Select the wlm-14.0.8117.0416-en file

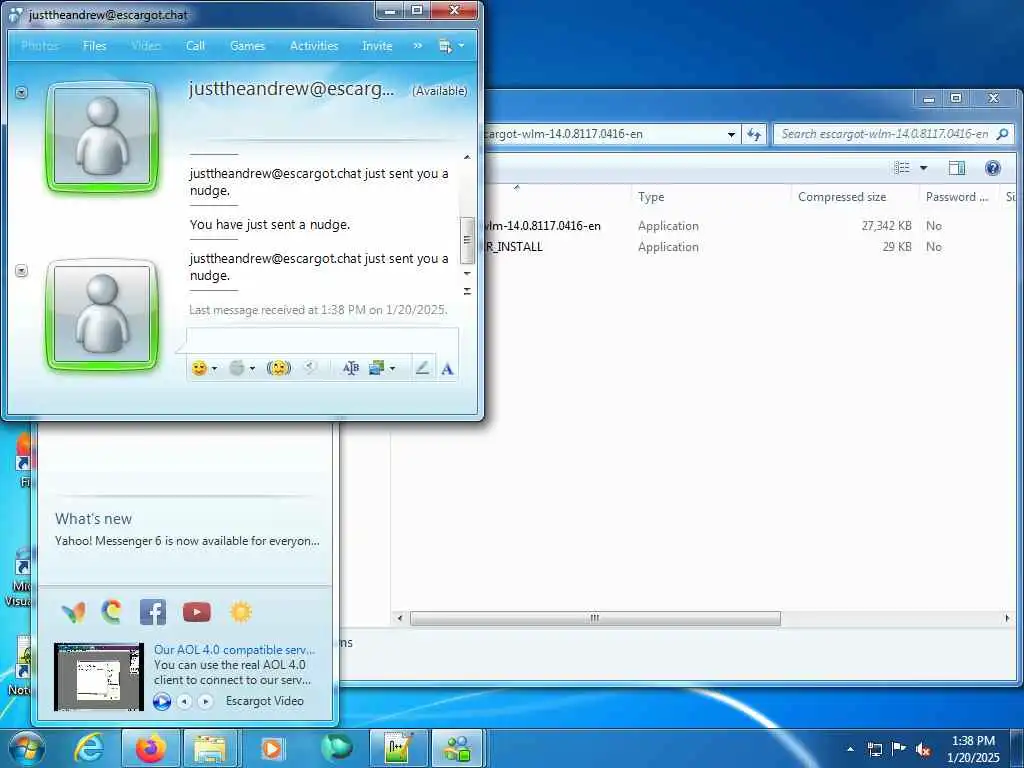[542, 226]
